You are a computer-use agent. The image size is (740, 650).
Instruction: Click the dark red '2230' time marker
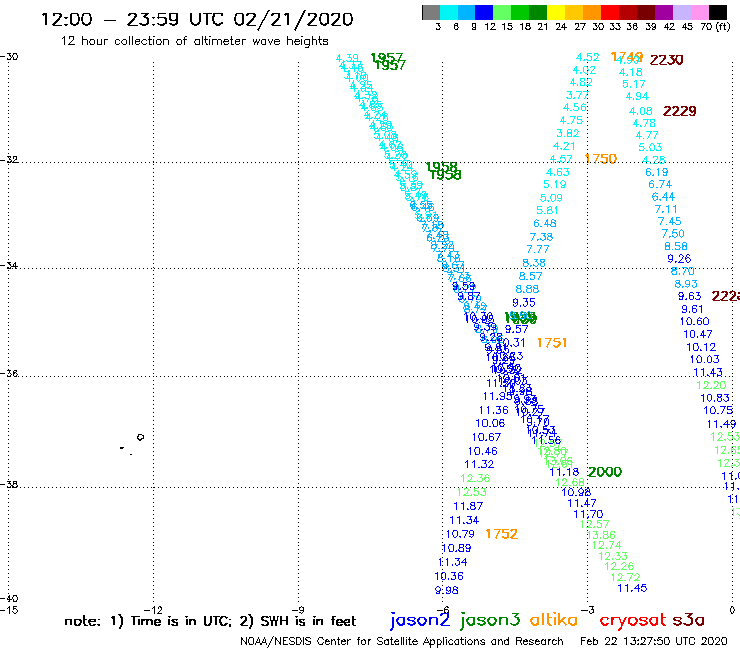pyautogui.click(x=666, y=60)
